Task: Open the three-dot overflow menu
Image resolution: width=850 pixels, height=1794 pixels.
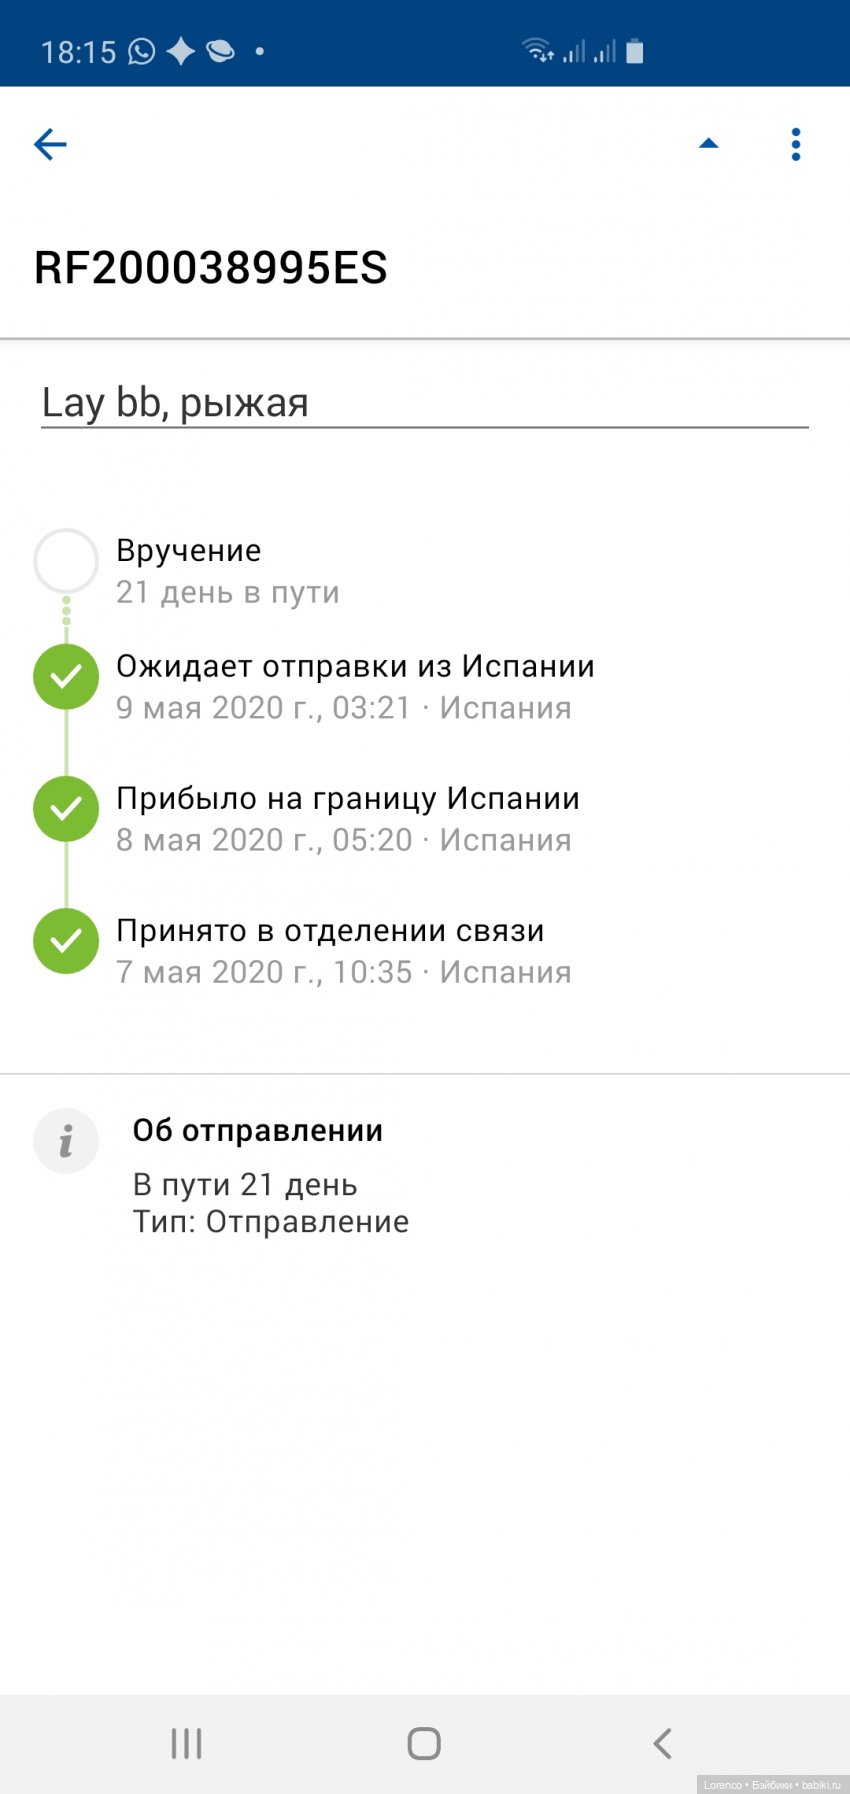Action: pos(796,145)
